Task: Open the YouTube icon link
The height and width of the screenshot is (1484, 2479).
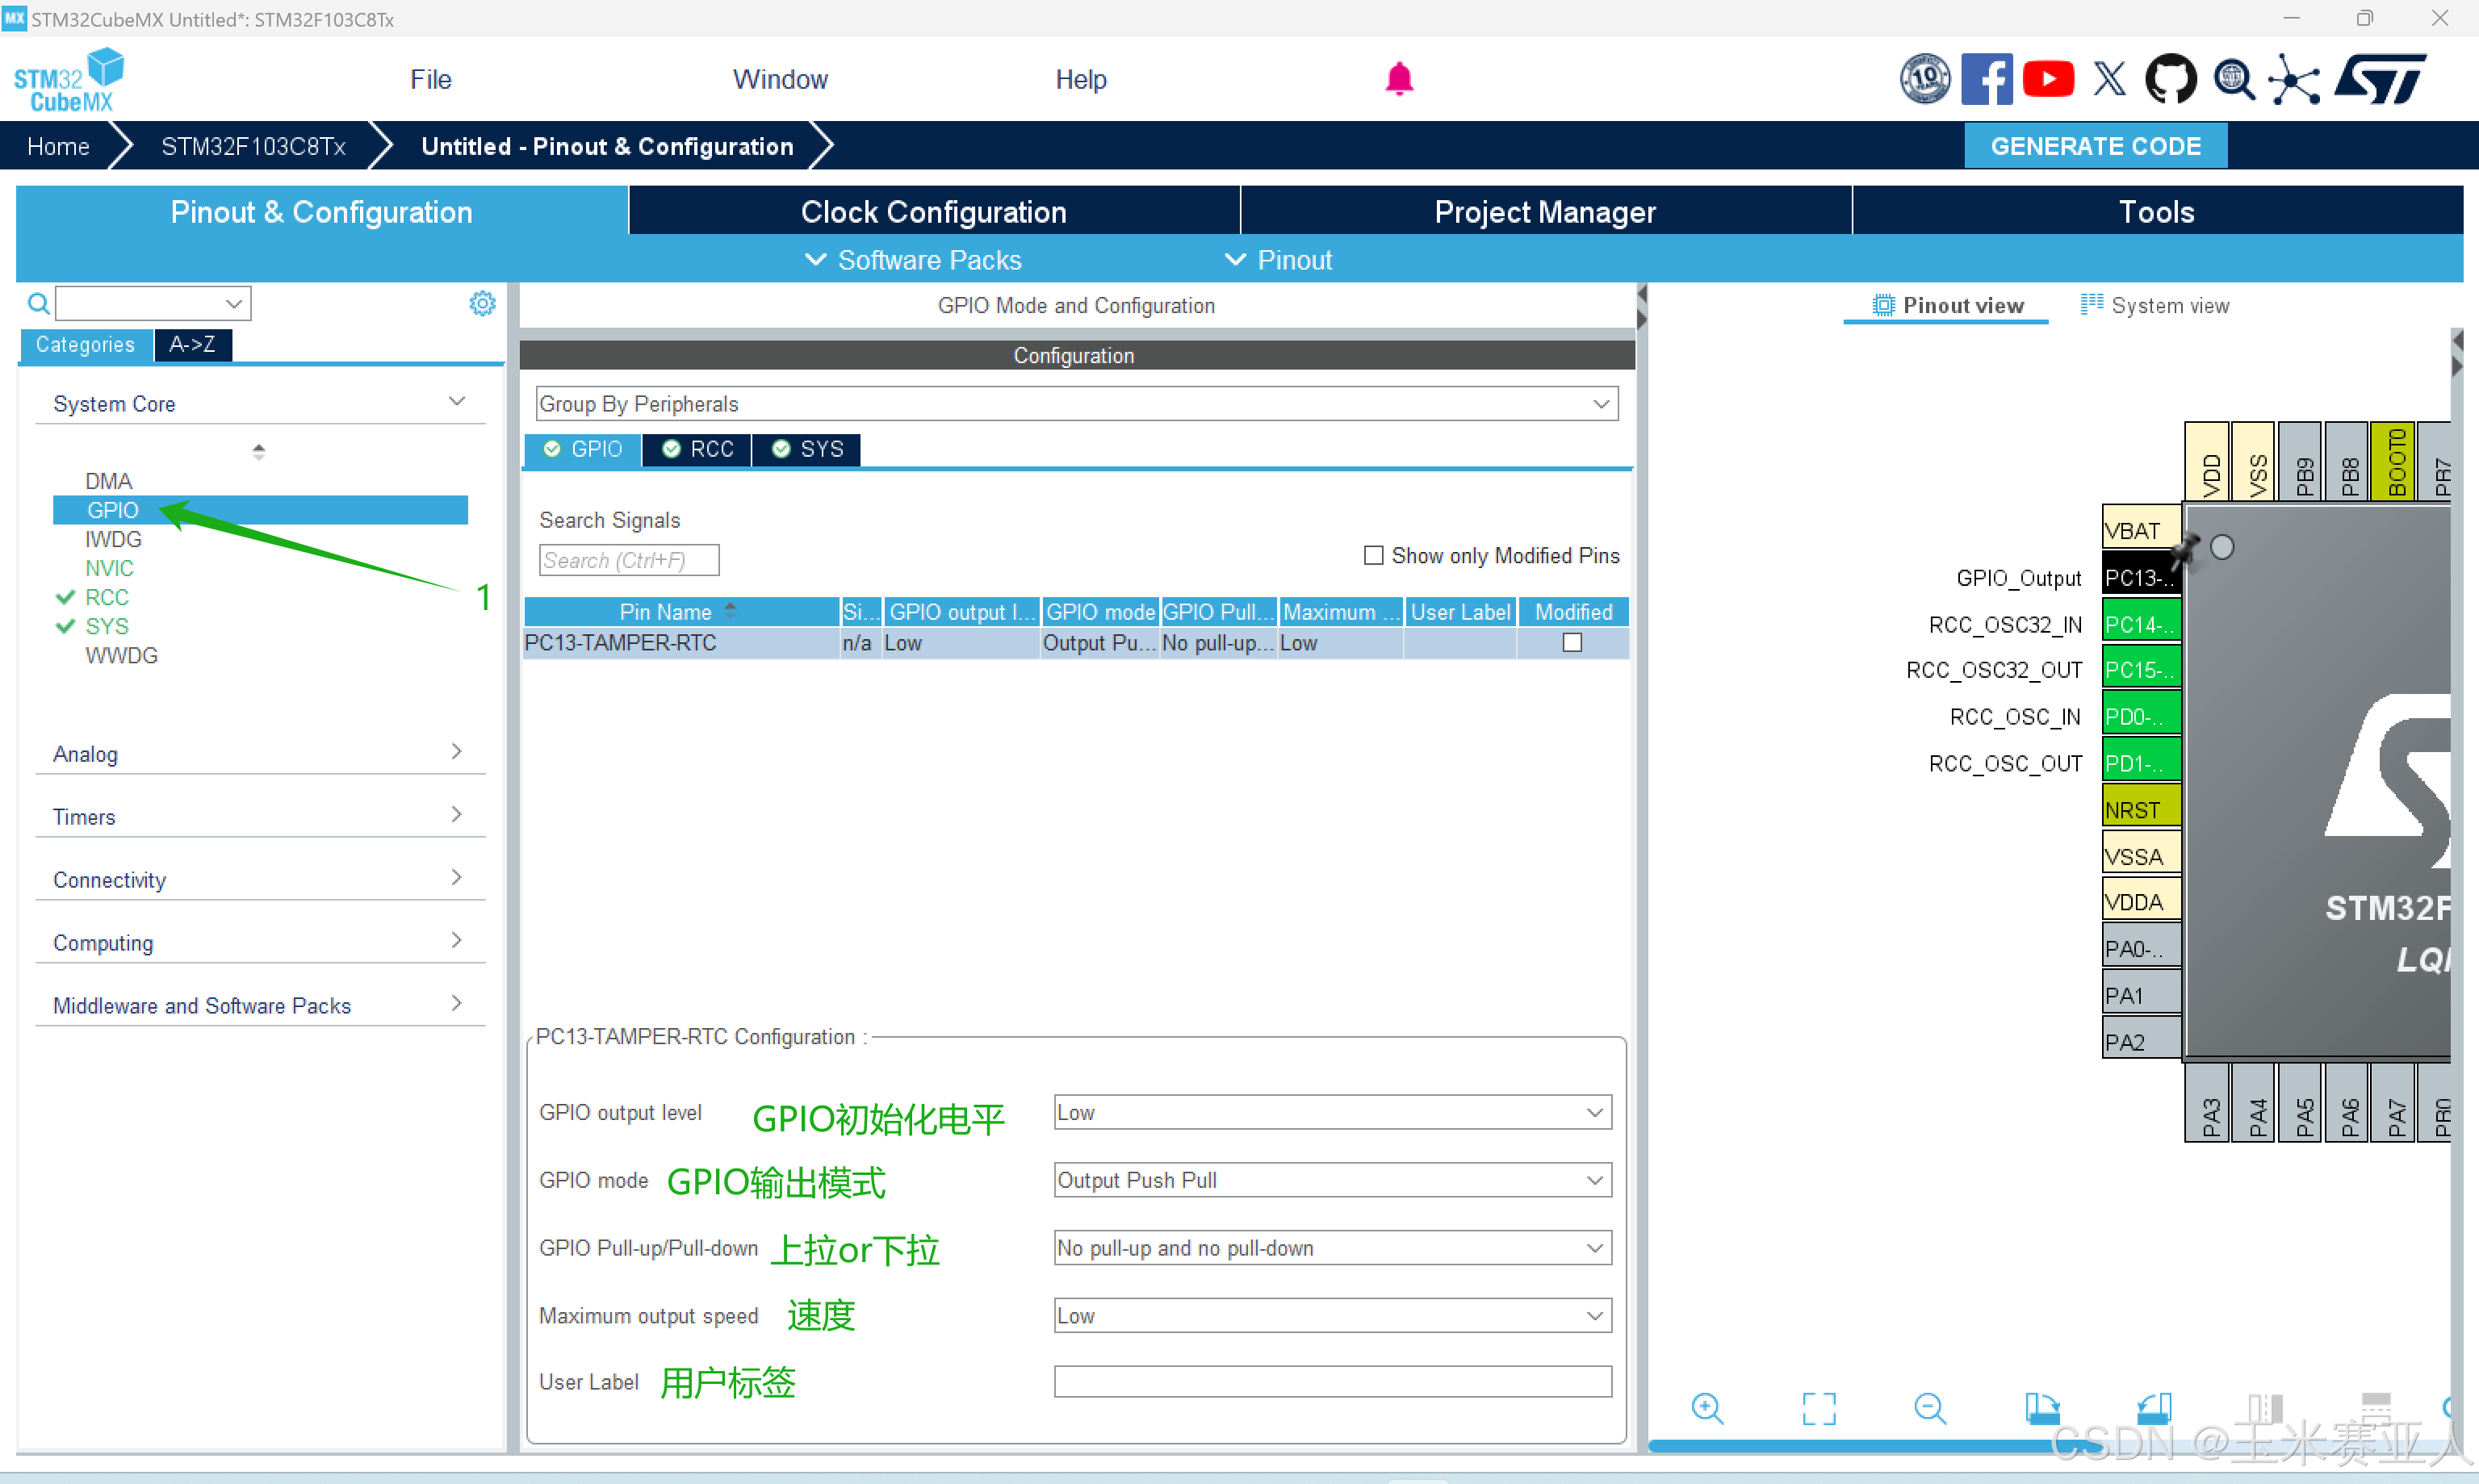Action: tap(2047, 79)
